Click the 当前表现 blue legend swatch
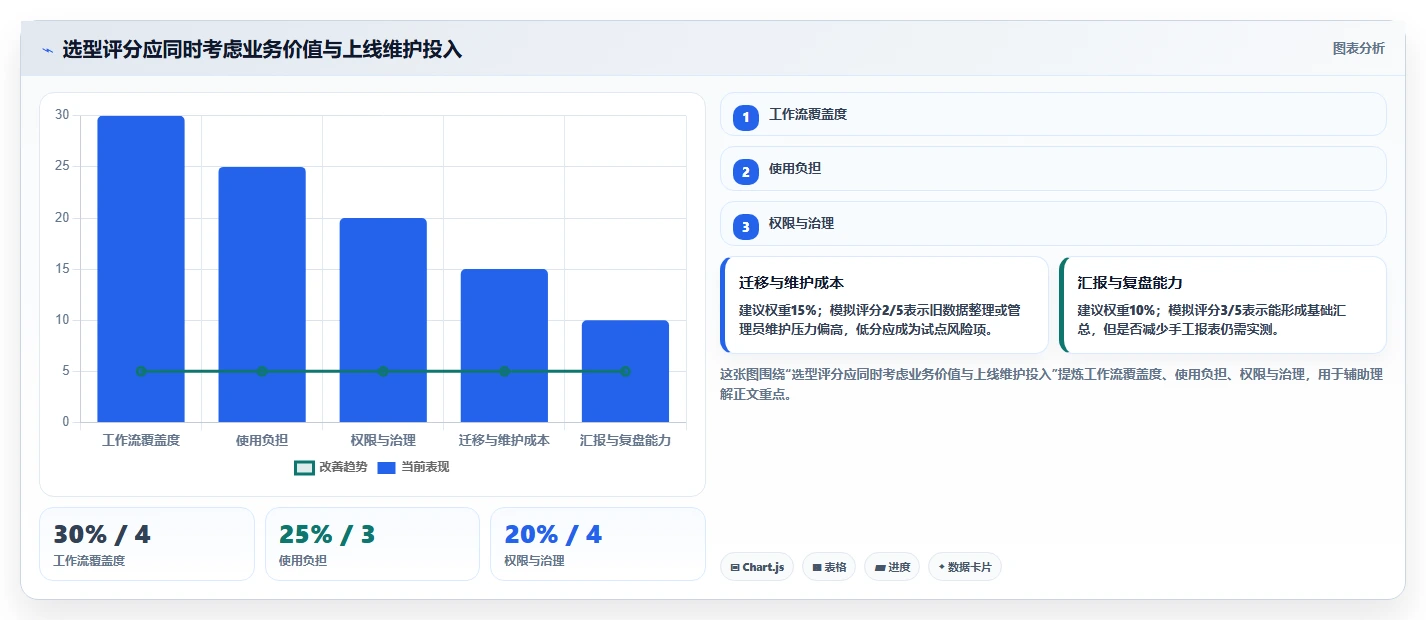This screenshot has height=620, width=1426. 387,467
